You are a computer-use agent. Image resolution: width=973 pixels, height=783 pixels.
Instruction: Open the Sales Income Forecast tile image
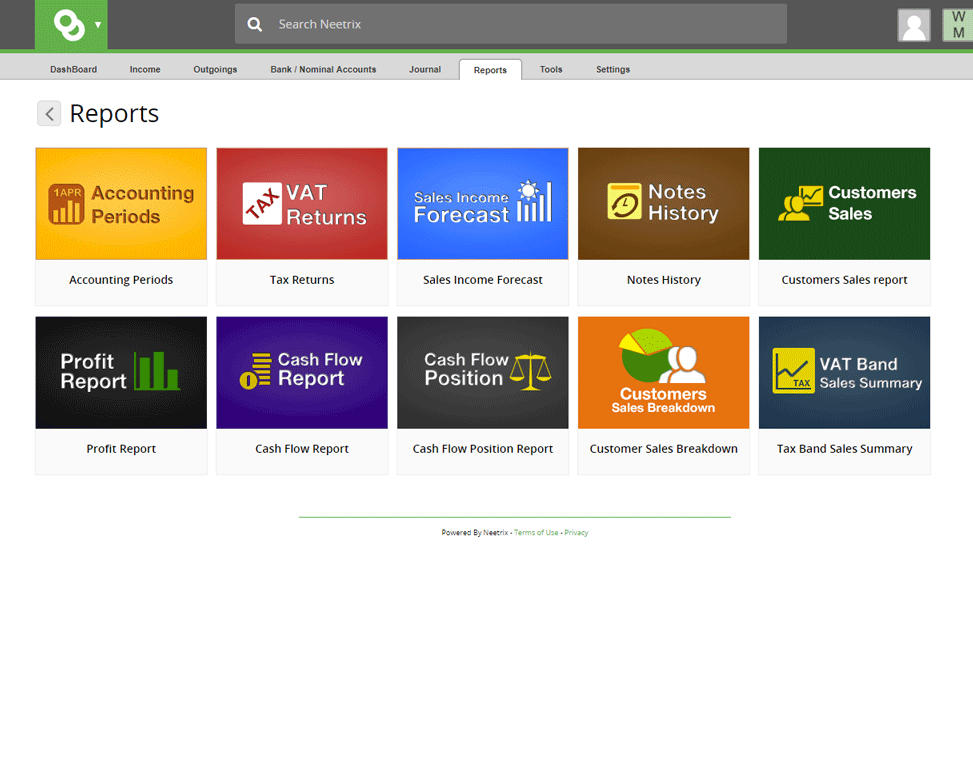(483, 204)
